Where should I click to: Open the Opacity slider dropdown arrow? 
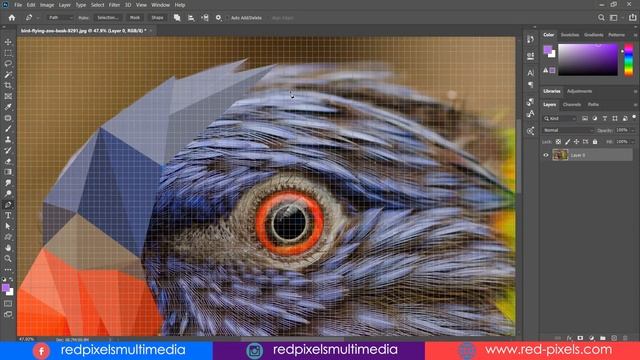point(633,130)
